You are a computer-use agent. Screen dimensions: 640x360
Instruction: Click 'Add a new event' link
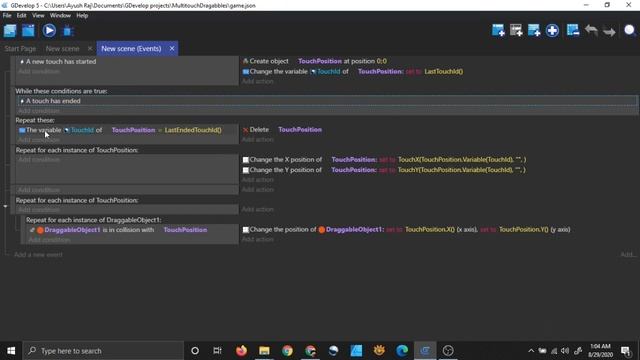tap(38, 255)
